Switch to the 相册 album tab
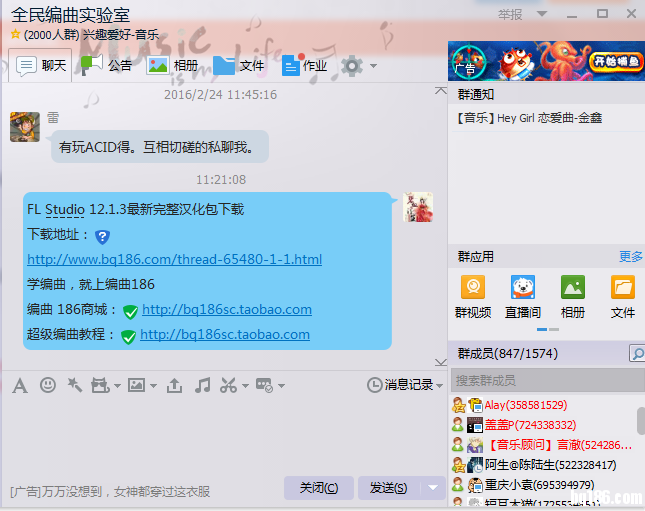 172,65
